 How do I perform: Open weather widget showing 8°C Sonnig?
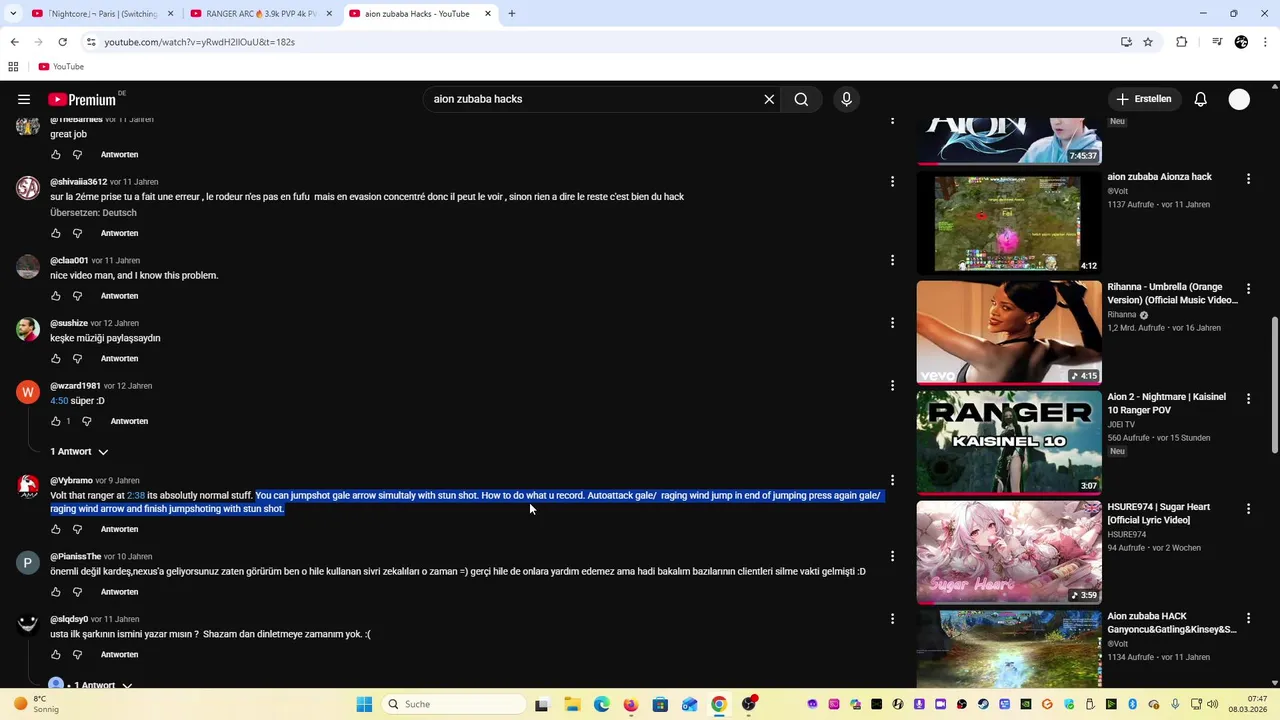pyautogui.click(x=35, y=704)
